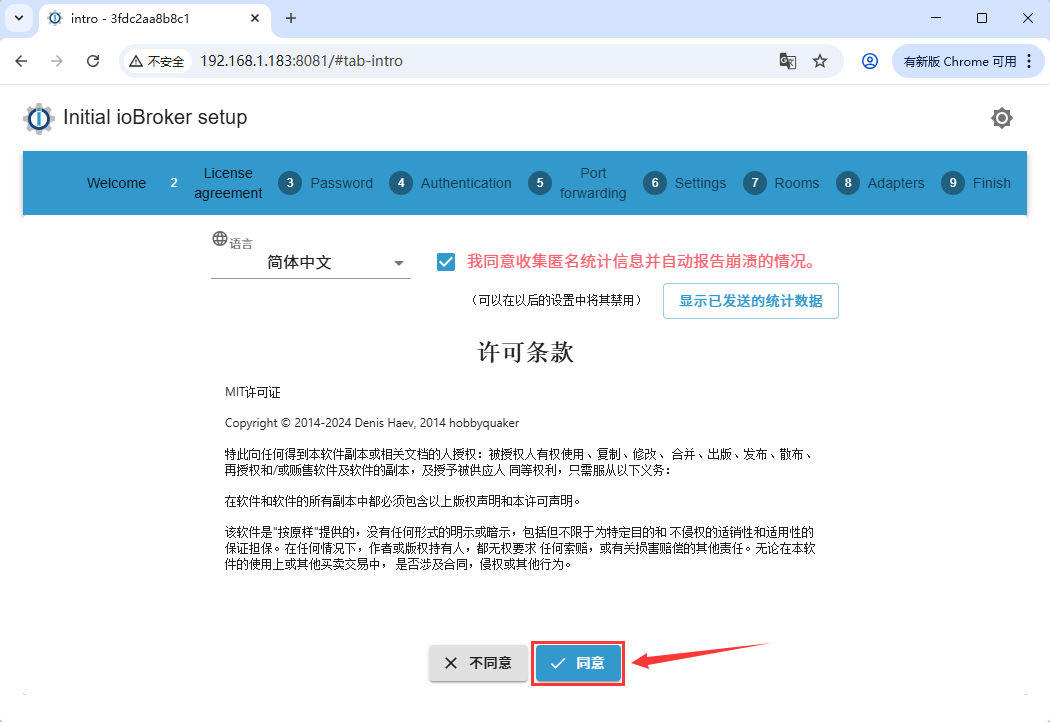Click the ioBroker logo icon
The image size is (1050, 722).
(x=39, y=118)
